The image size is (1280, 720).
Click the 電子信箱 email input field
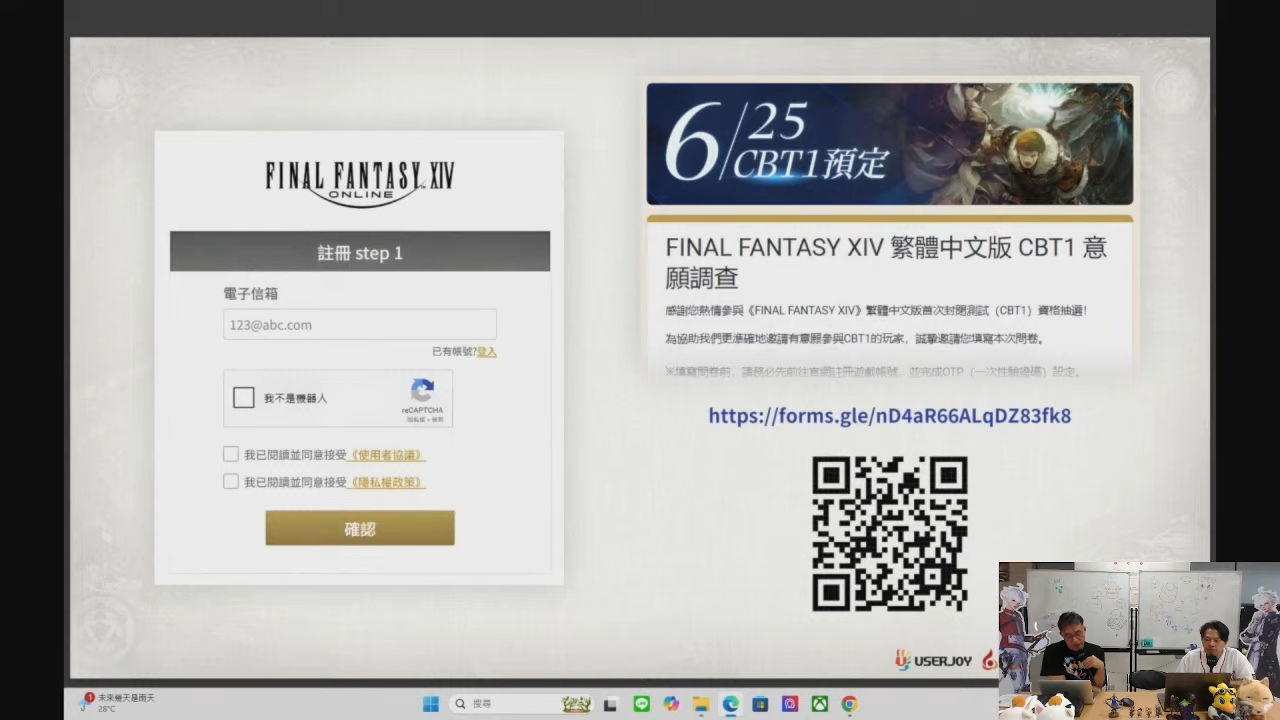click(x=360, y=325)
